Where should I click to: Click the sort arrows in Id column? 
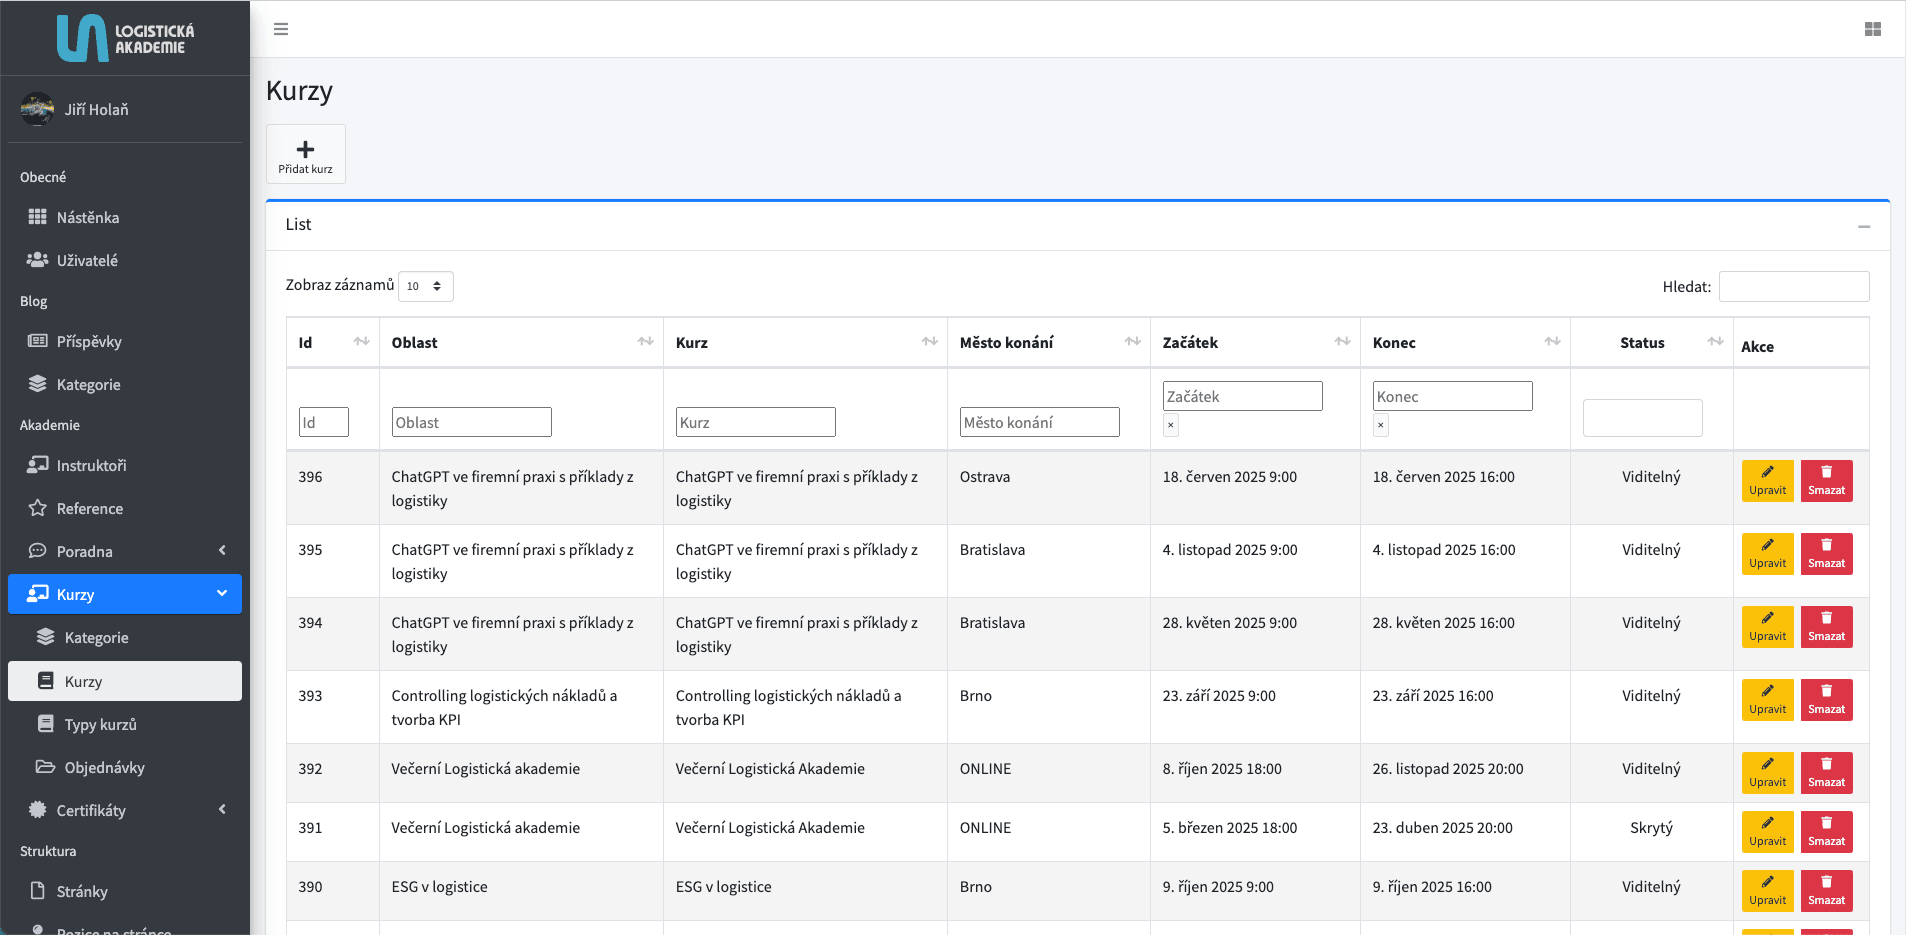pyautogui.click(x=361, y=342)
